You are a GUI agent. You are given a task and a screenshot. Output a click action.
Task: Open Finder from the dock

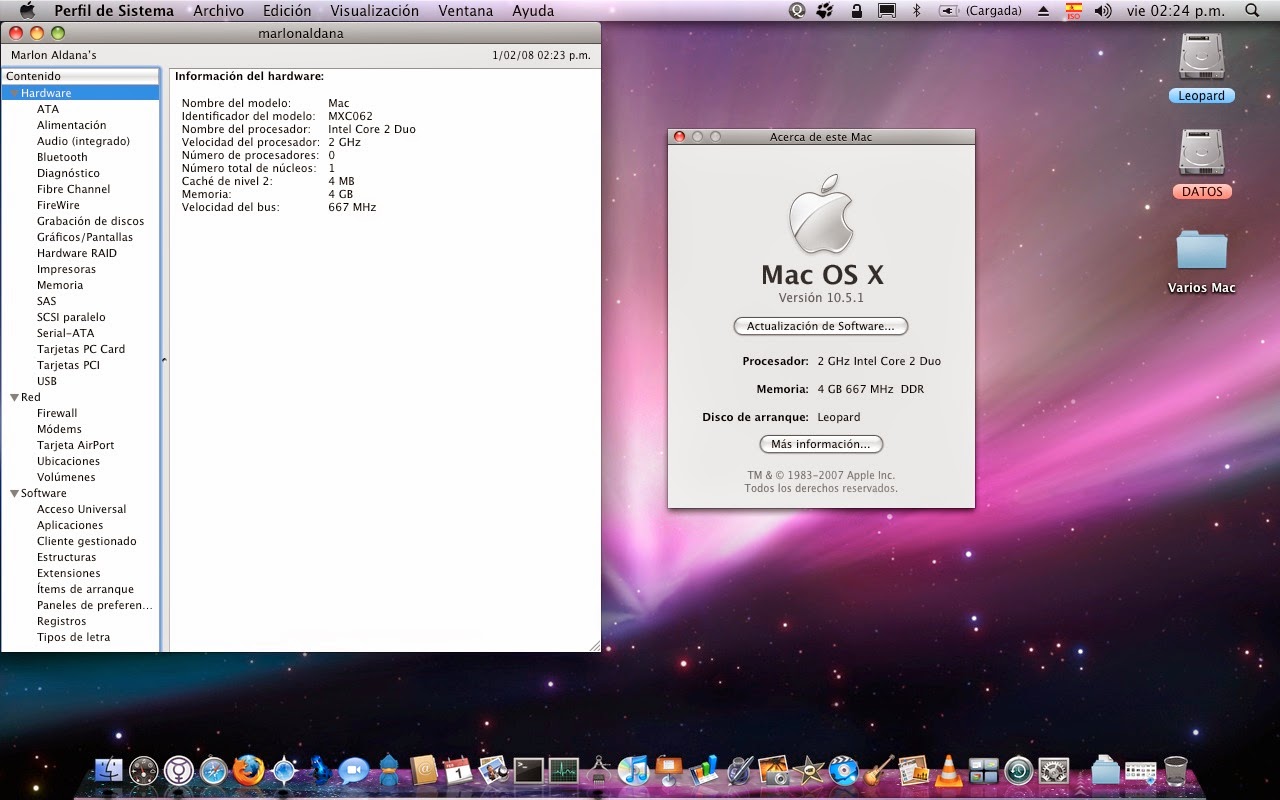click(109, 770)
